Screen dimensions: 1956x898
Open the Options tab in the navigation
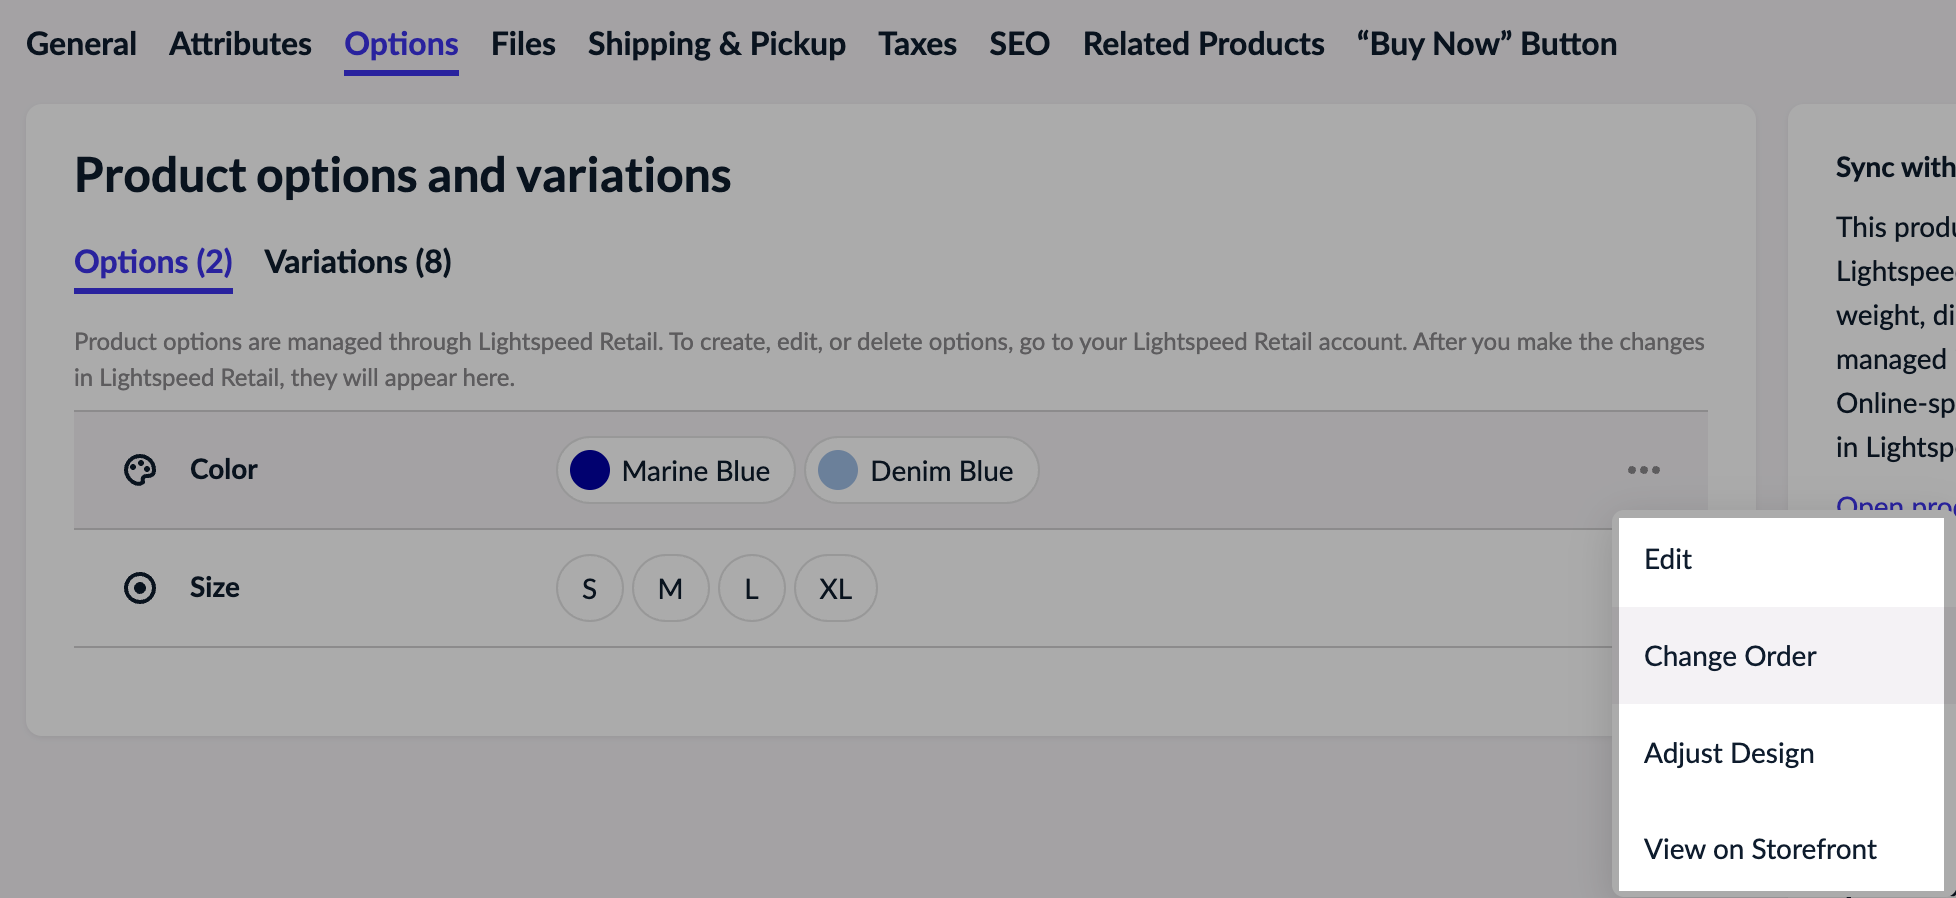400,43
